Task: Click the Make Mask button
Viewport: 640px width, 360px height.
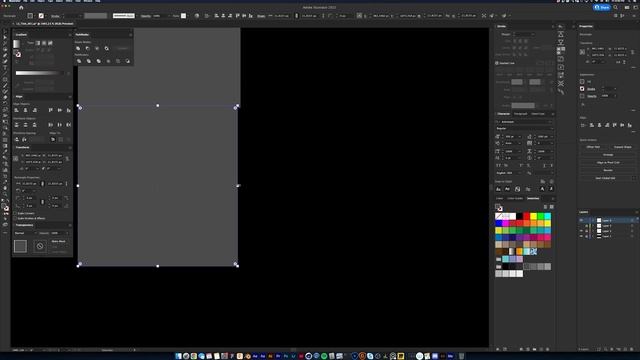Action: pos(59,241)
